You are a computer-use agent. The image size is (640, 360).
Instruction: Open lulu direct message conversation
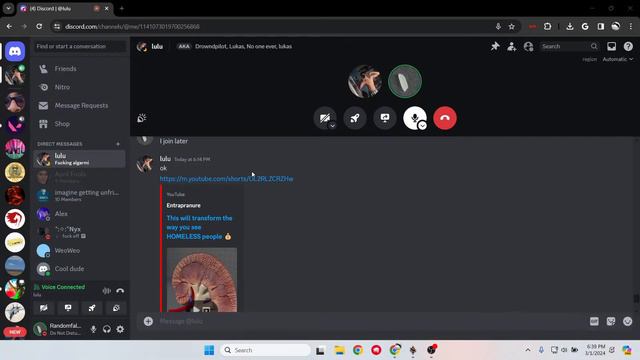point(79,159)
